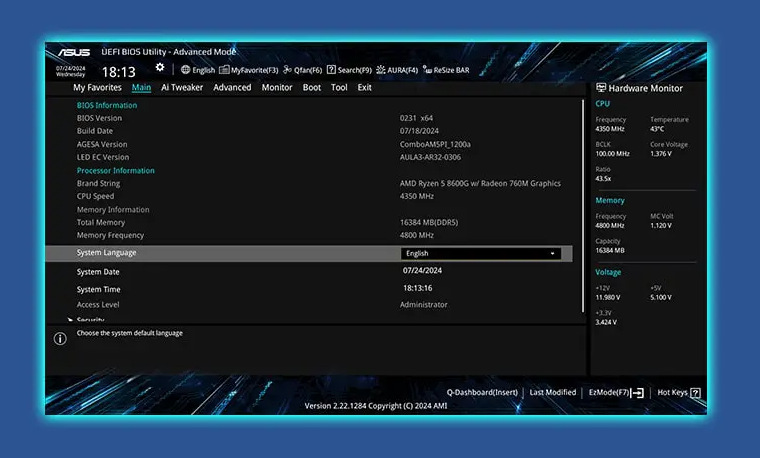Viewport: 760px width, 458px height.
Task: Click Last Modified button
Action: pyautogui.click(x=553, y=392)
